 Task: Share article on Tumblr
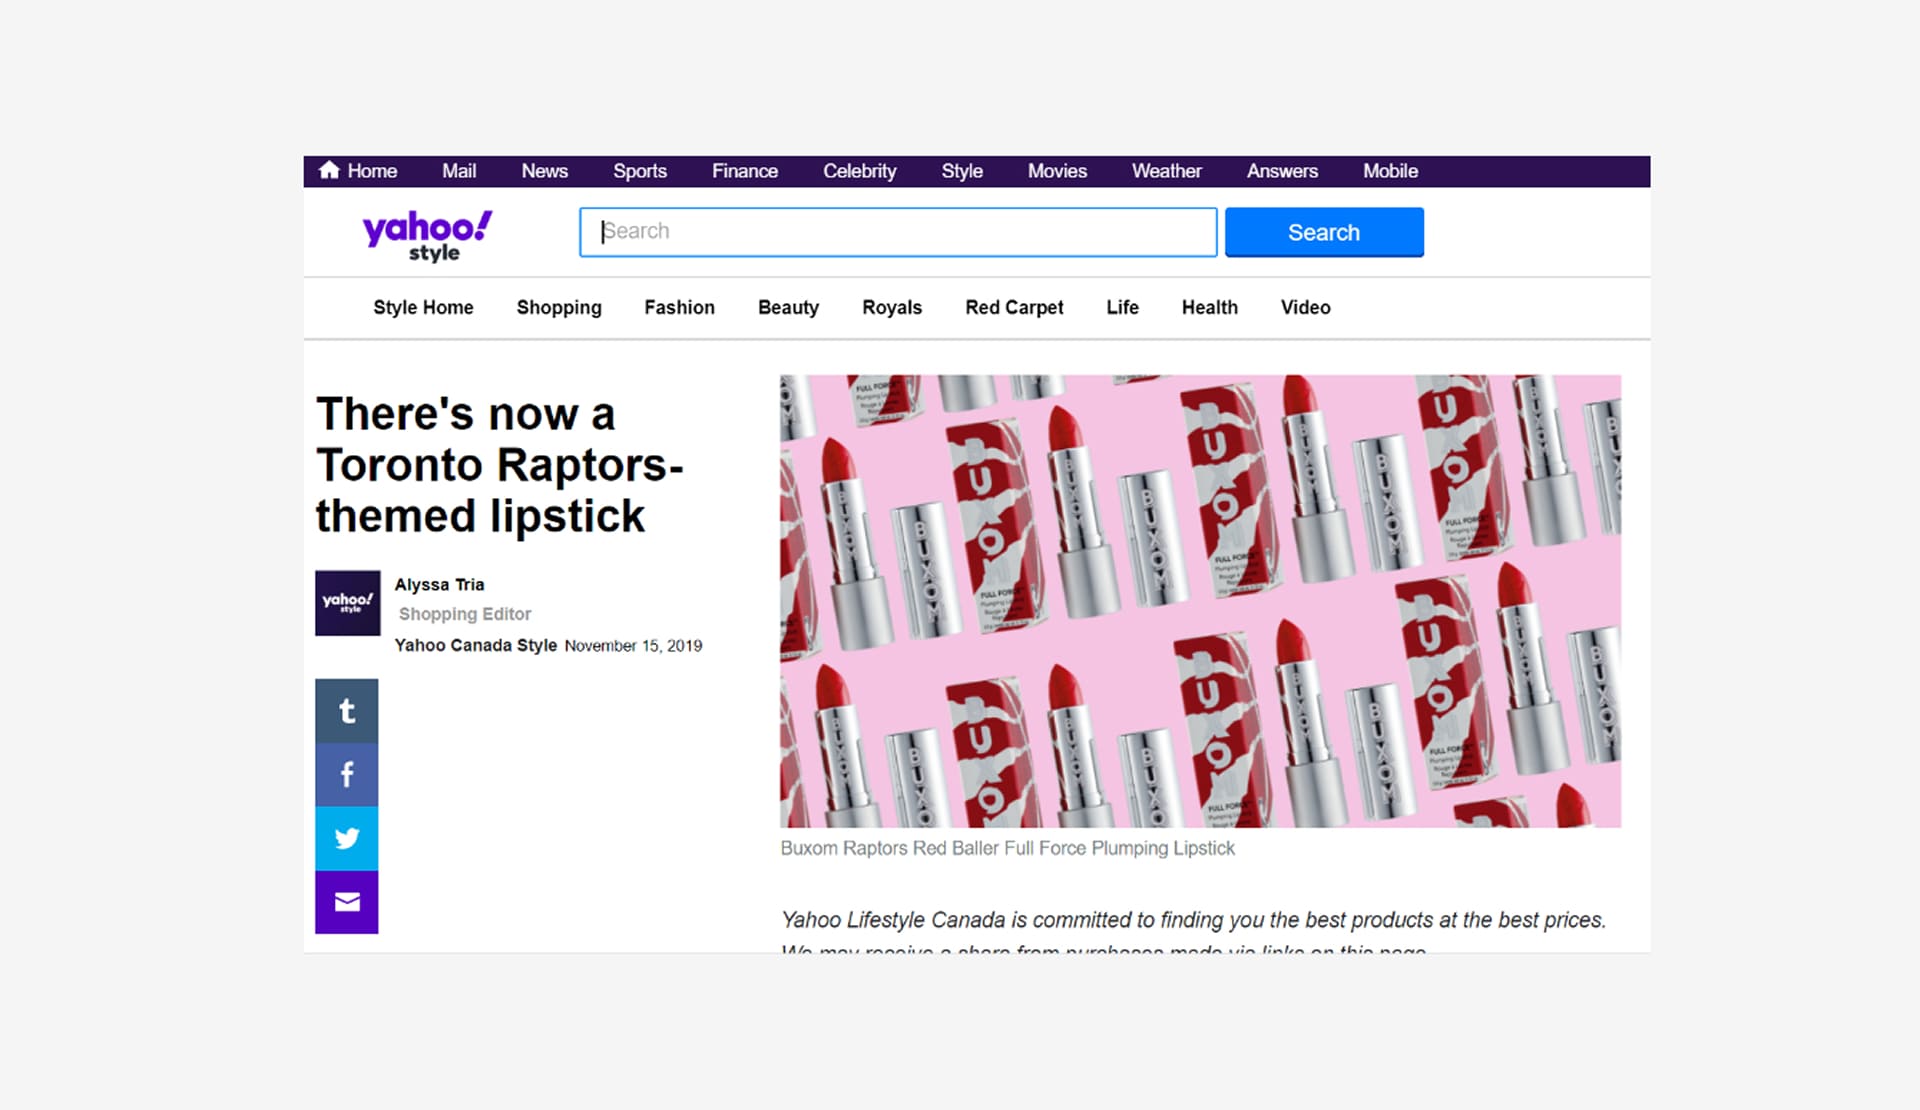pos(347,711)
